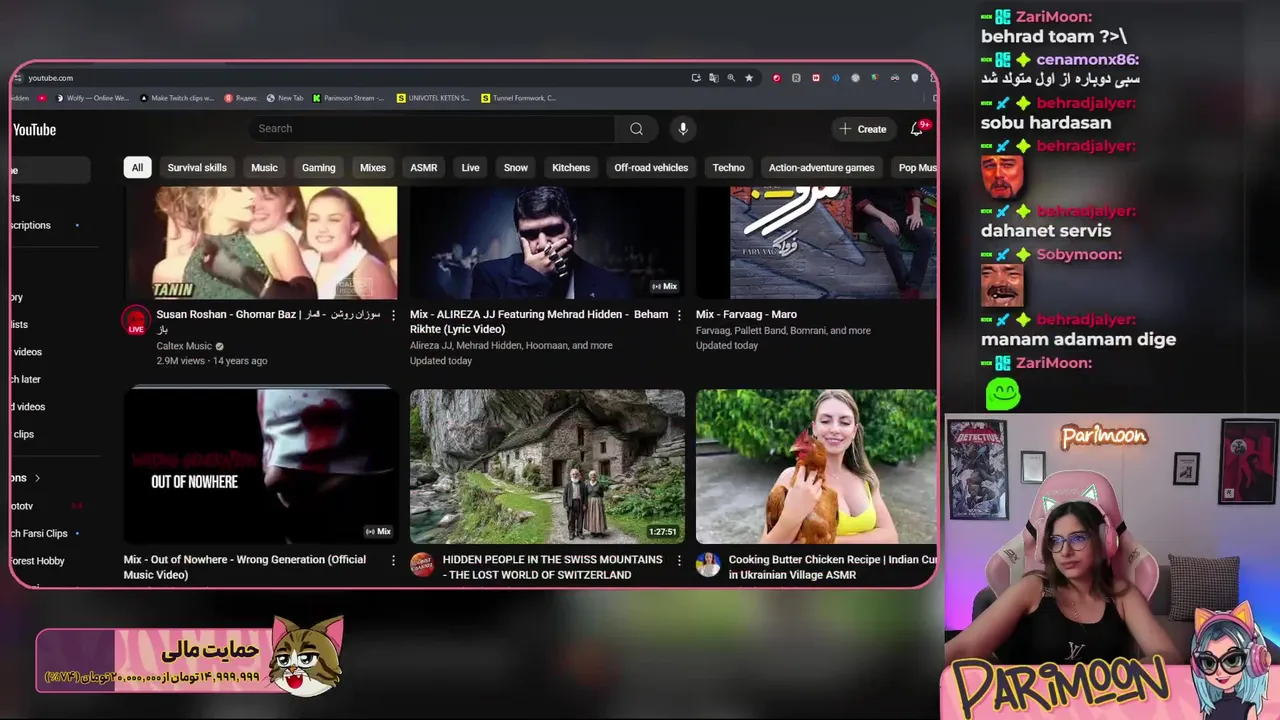This screenshot has height=720, width=1280.
Task: Open more options for Hidden People video
Action: 679,561
